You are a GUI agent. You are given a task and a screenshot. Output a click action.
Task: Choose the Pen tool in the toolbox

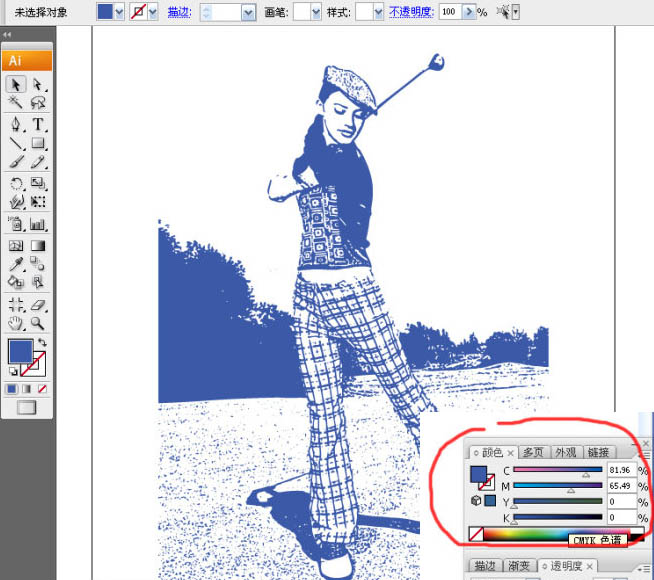point(16,124)
